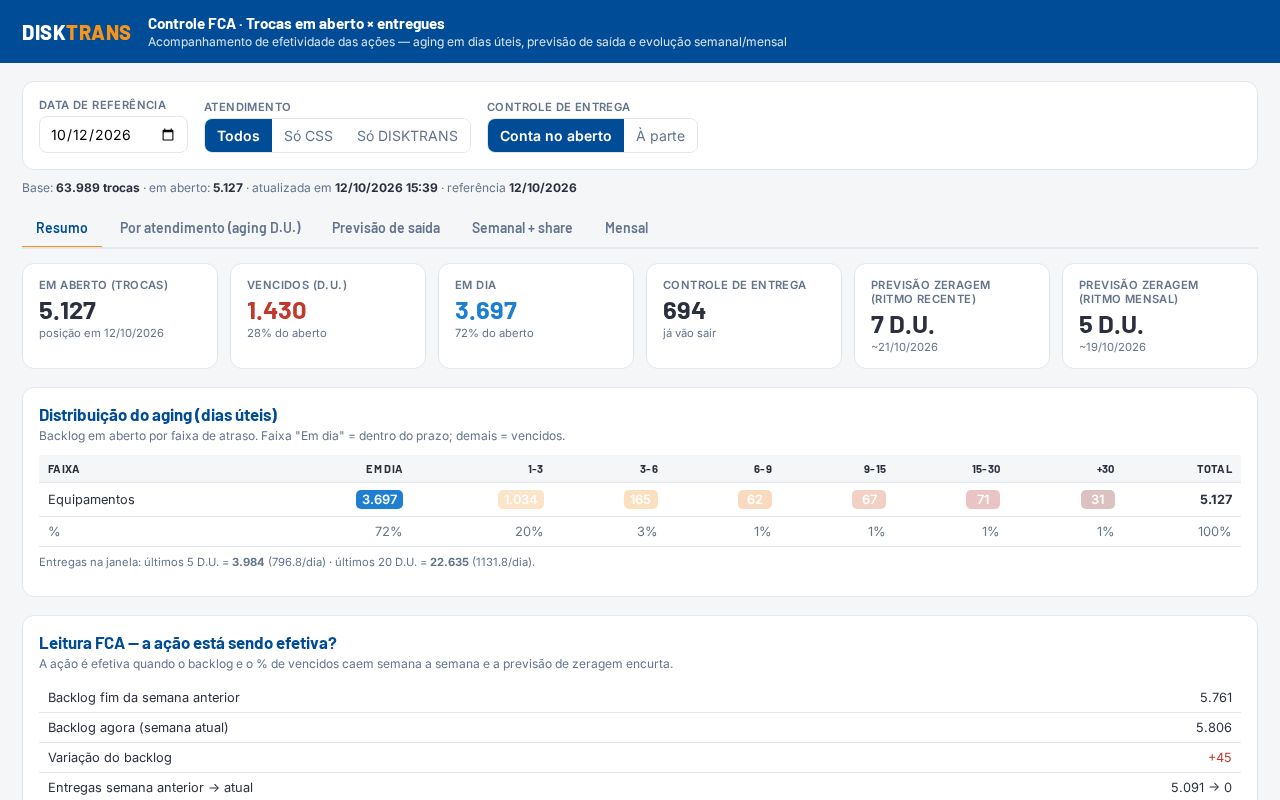The height and width of the screenshot is (800, 1280).
Task: Click the Data de referência date field
Action: pos(113,135)
